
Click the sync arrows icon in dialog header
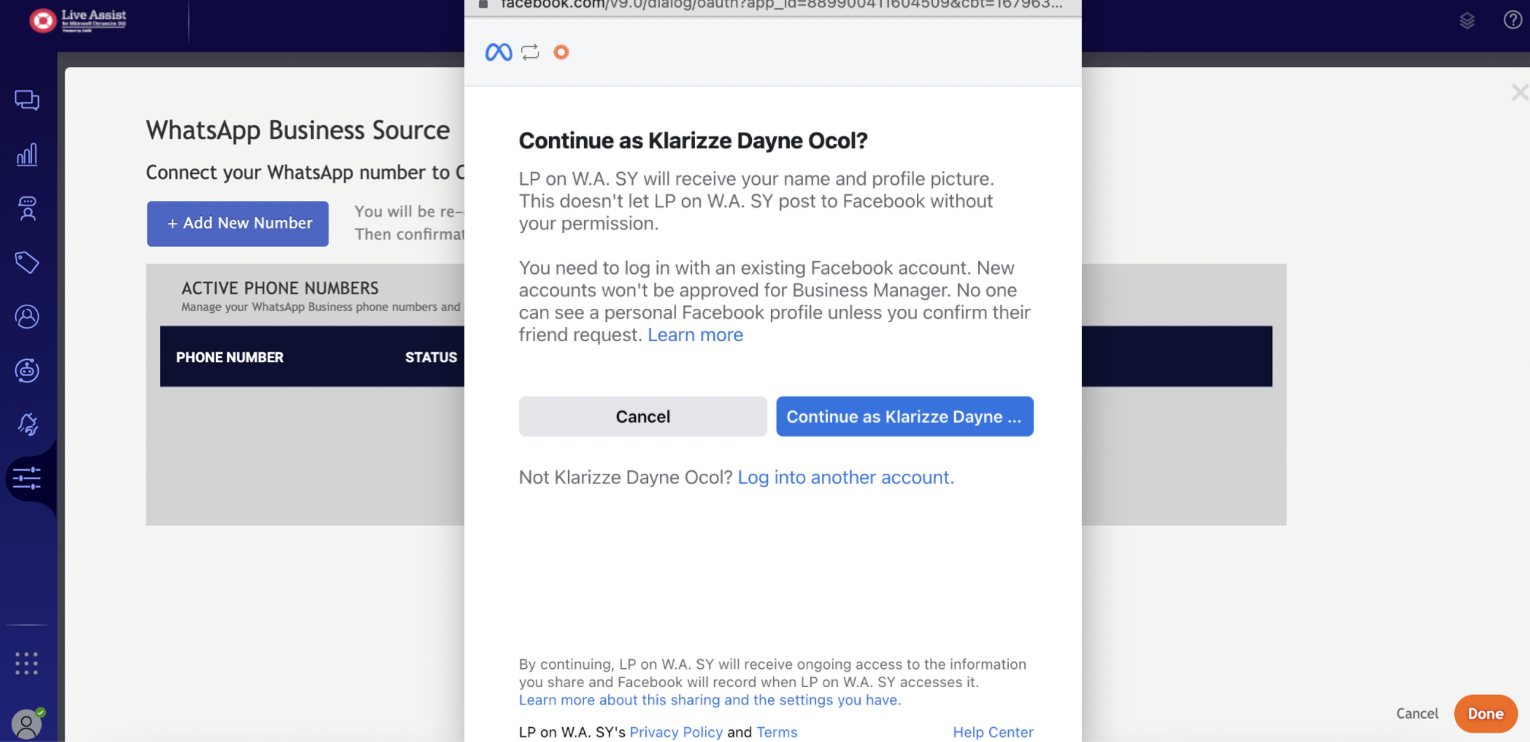(530, 52)
